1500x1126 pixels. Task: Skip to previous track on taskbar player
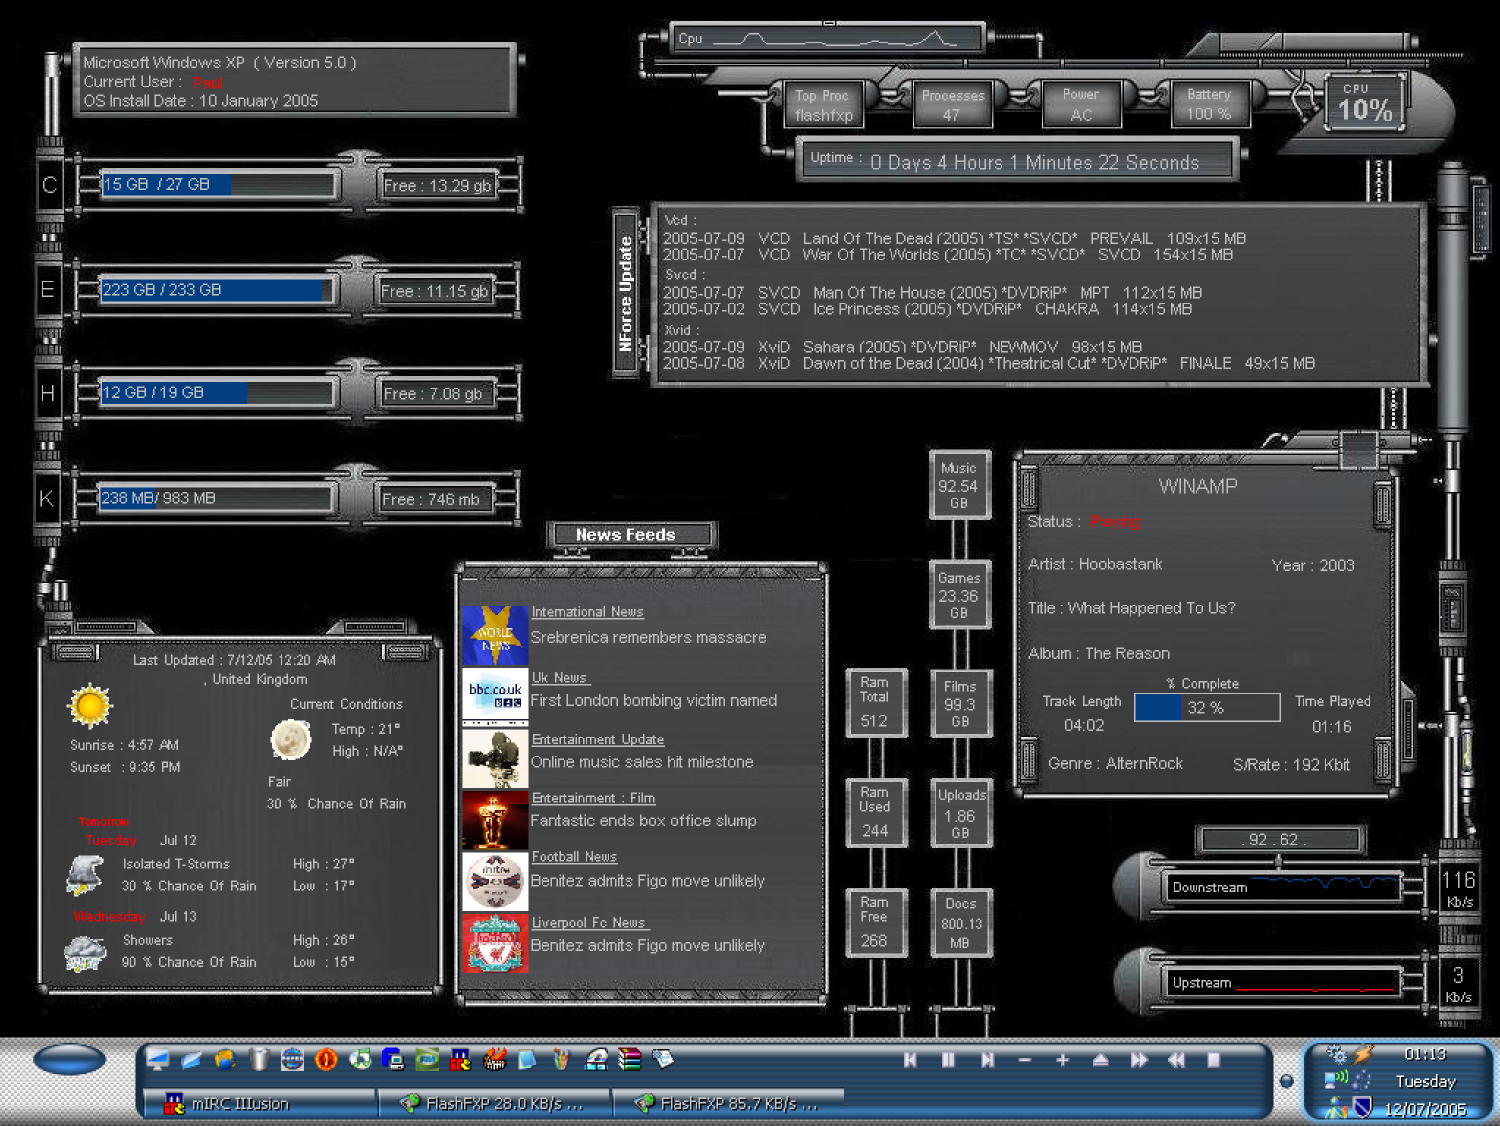pyautogui.click(x=910, y=1060)
